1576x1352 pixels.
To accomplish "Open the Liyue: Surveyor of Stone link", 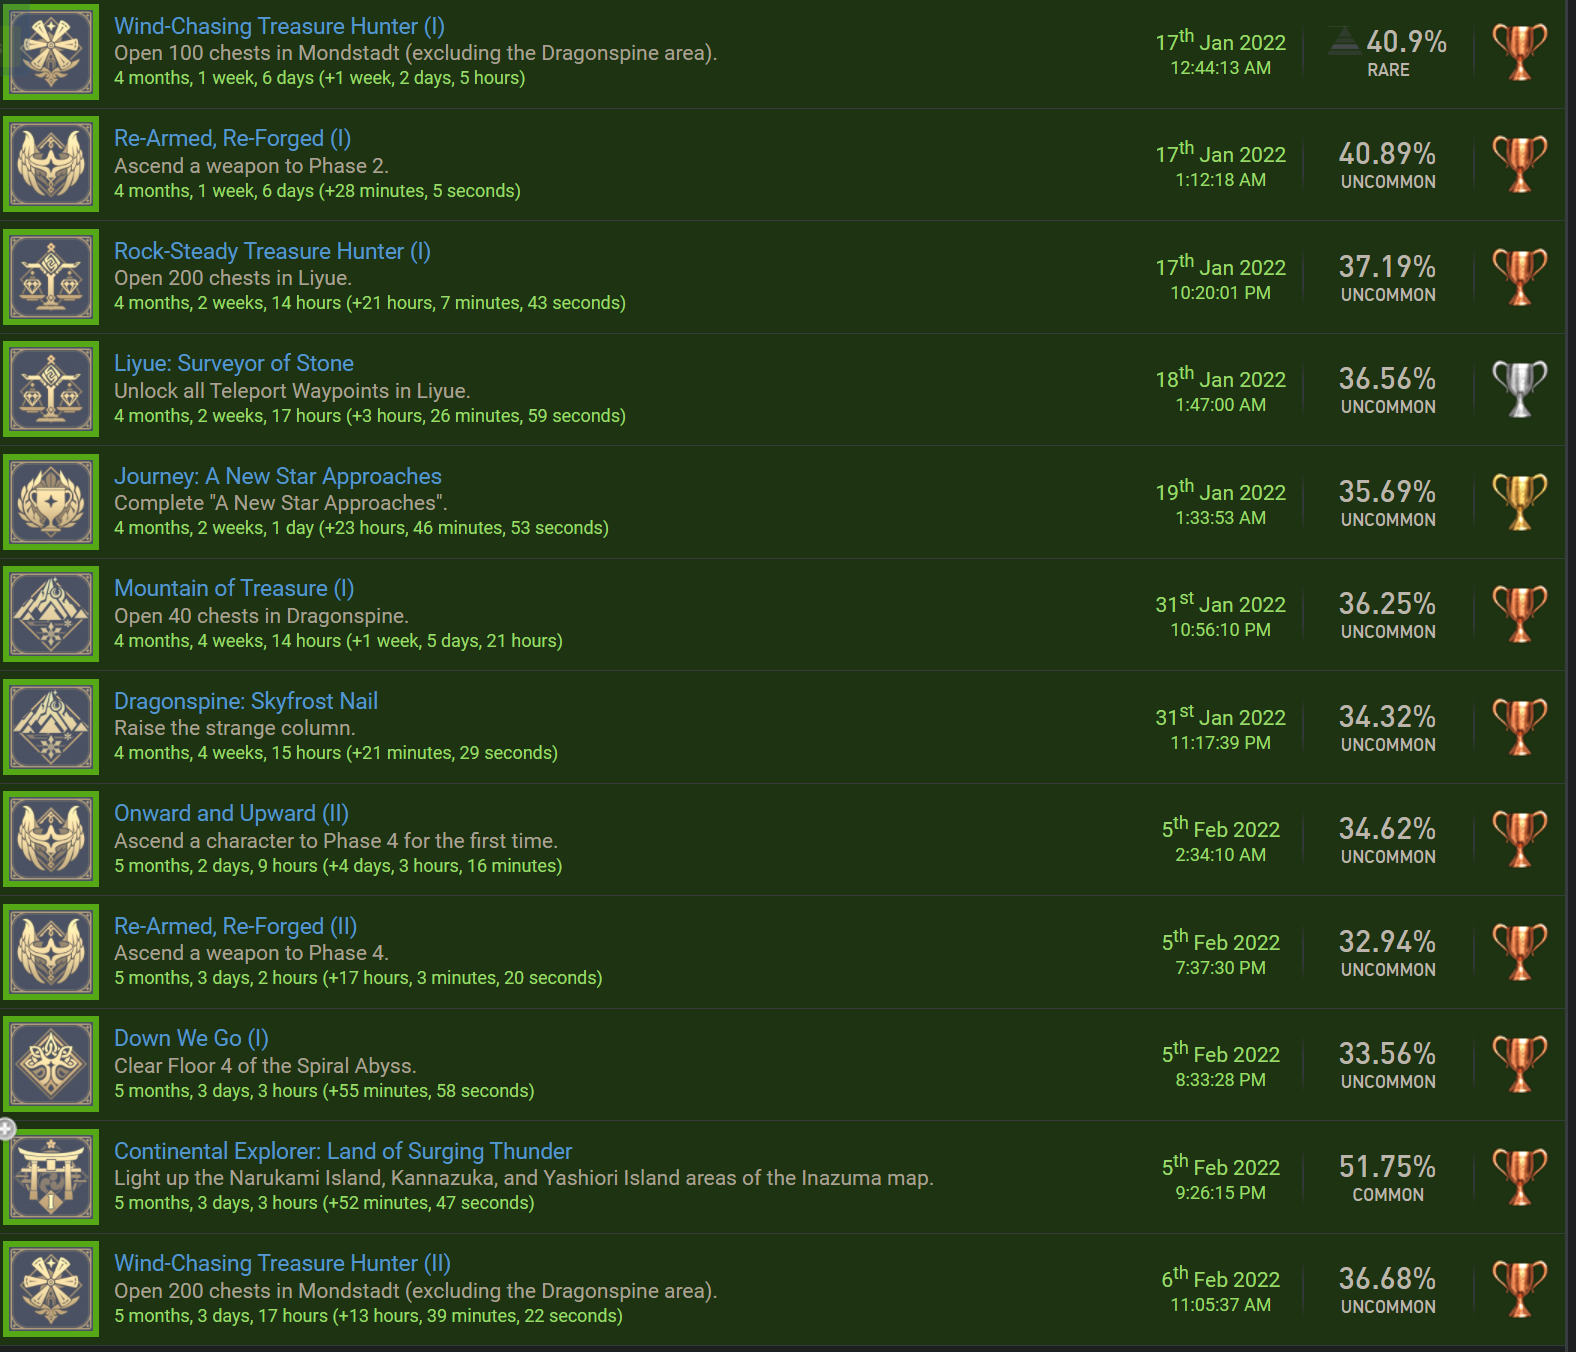I will tap(234, 363).
